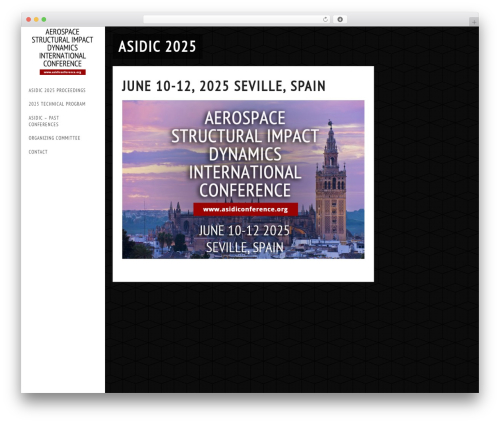Click the round download icon in toolbar
Image resolution: width=500 pixels, height=423 pixels.
click(340, 20)
